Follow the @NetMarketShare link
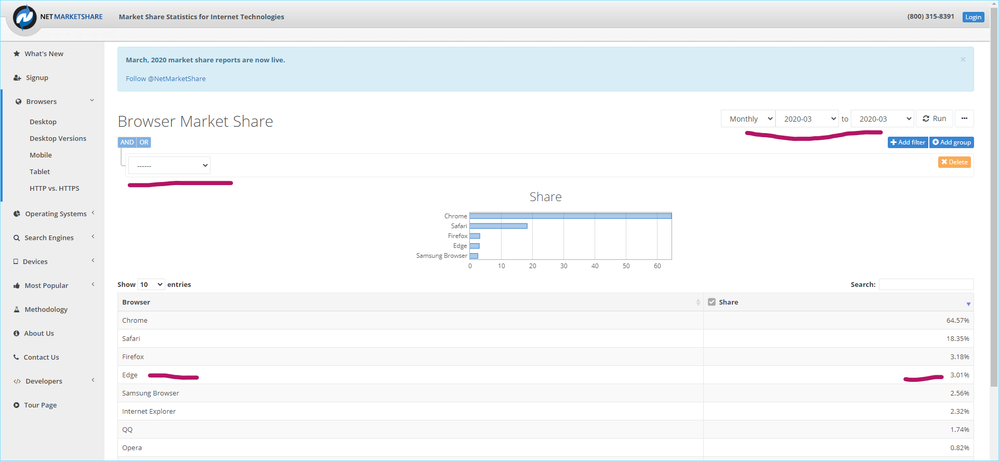 [166, 79]
